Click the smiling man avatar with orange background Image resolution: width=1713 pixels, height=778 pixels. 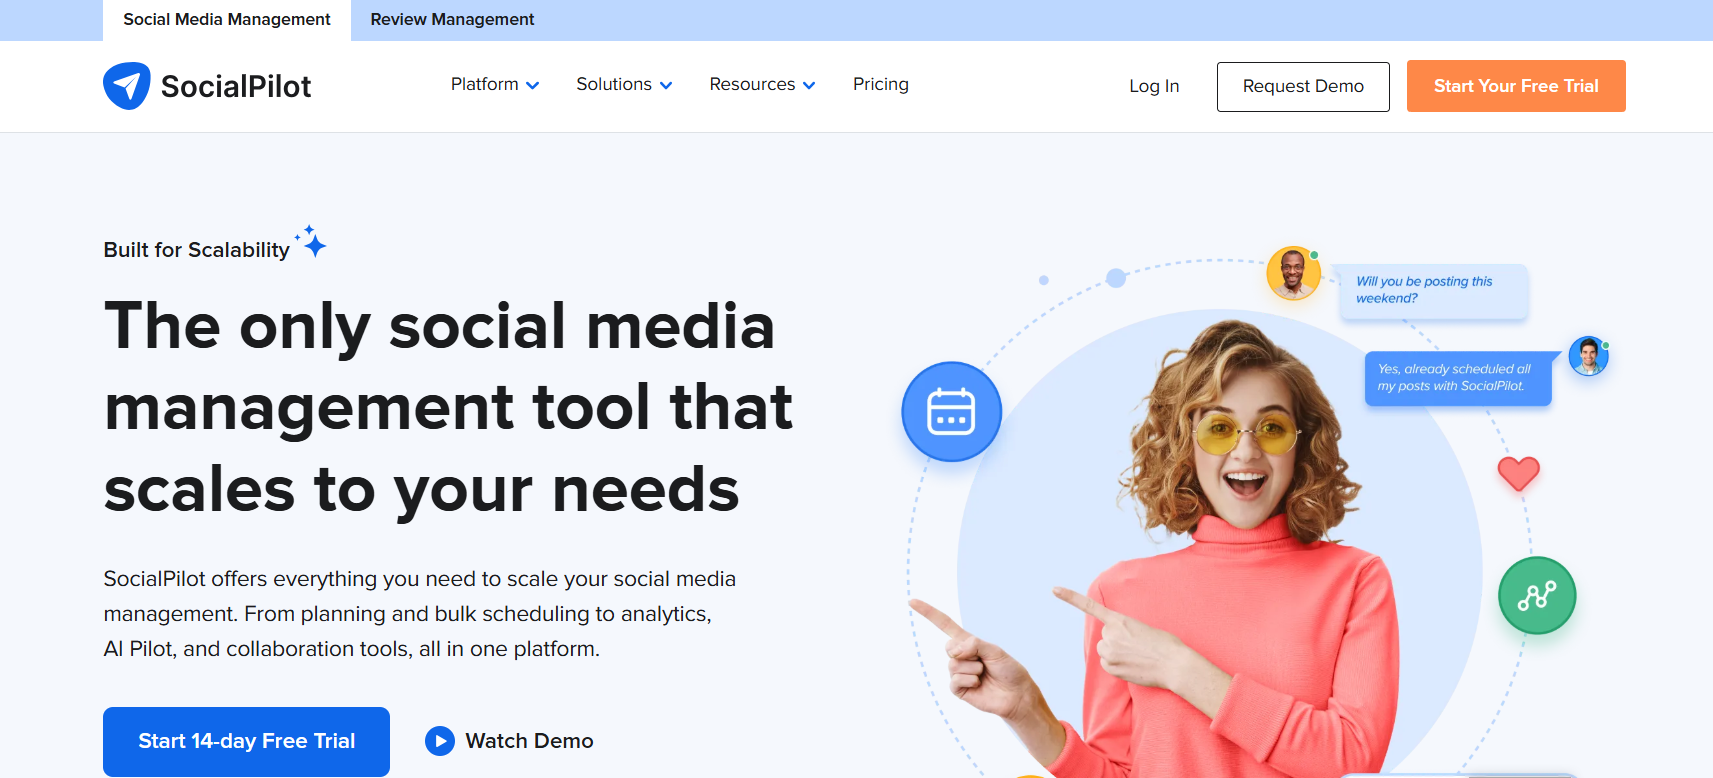[x=1293, y=273]
